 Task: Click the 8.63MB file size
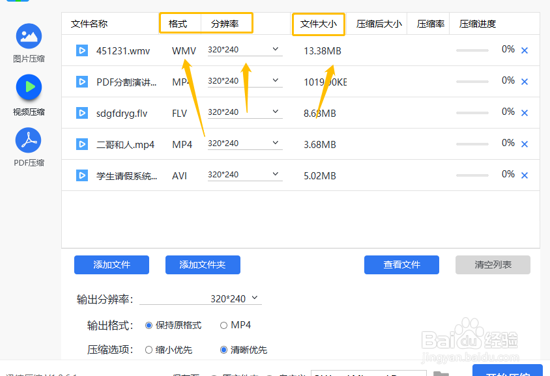click(x=320, y=113)
